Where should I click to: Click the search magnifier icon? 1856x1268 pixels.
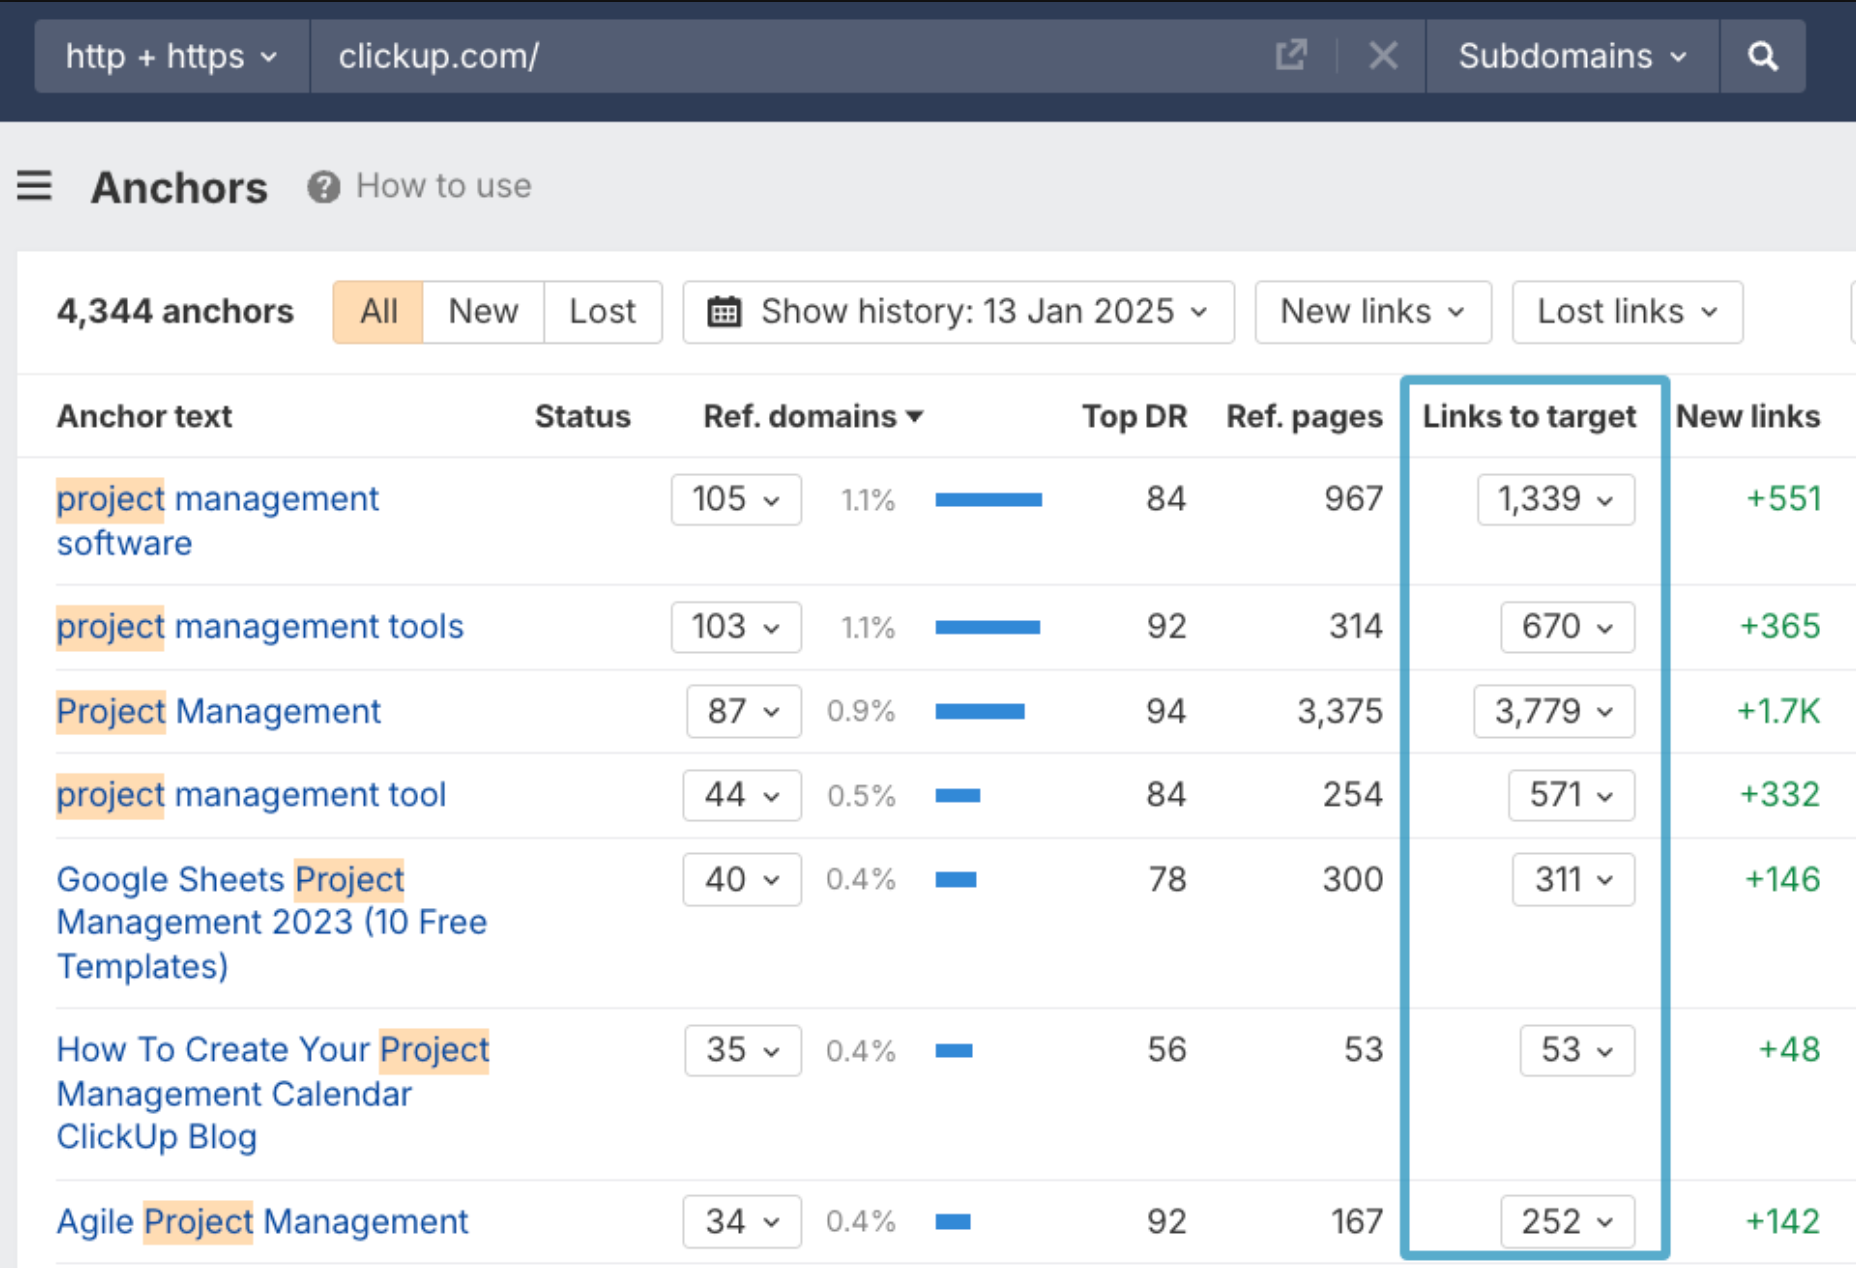point(1762,56)
